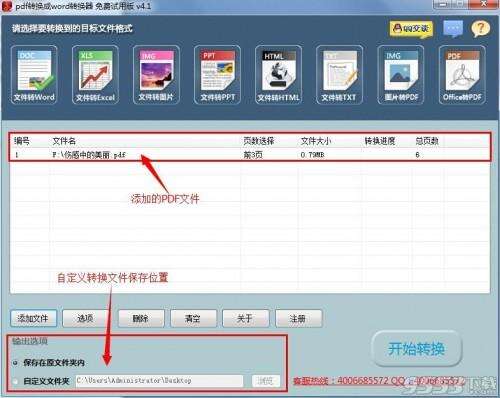Image resolution: width=500 pixels, height=398 pixels.
Task: Click the 注册 button
Action: click(x=298, y=318)
